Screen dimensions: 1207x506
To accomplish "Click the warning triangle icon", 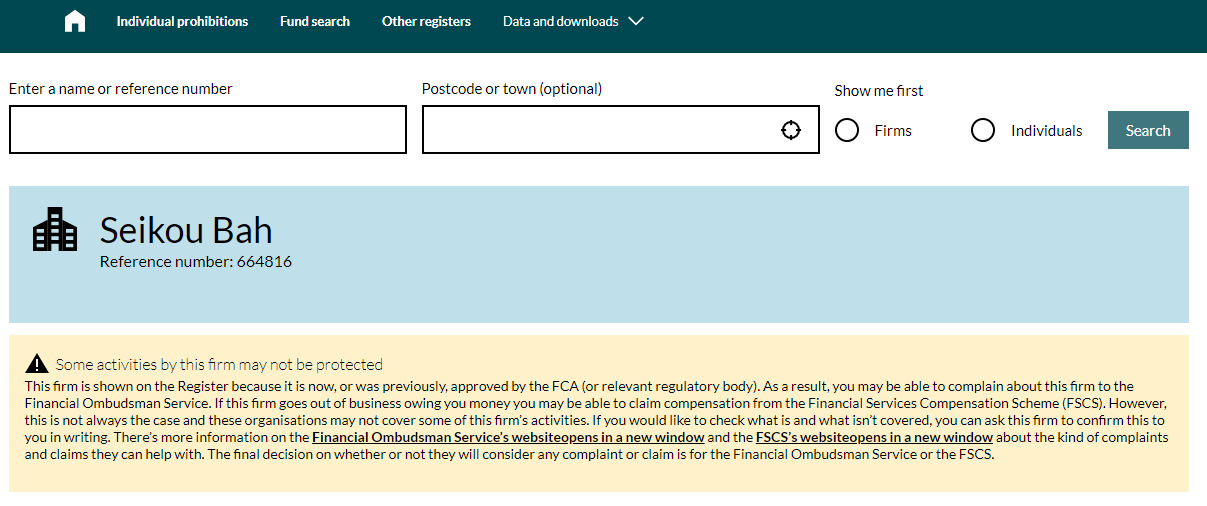I will (37, 364).
